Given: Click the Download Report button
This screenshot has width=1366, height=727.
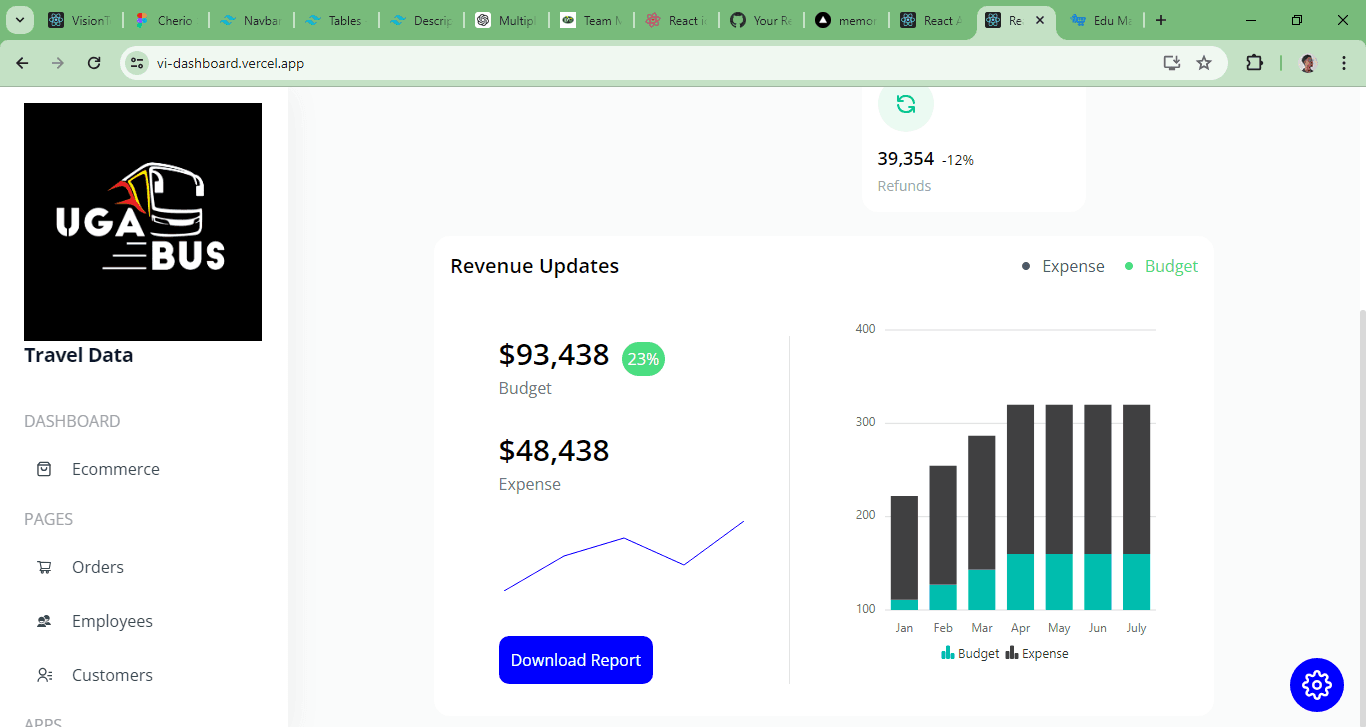Looking at the screenshot, I should pos(575,660).
